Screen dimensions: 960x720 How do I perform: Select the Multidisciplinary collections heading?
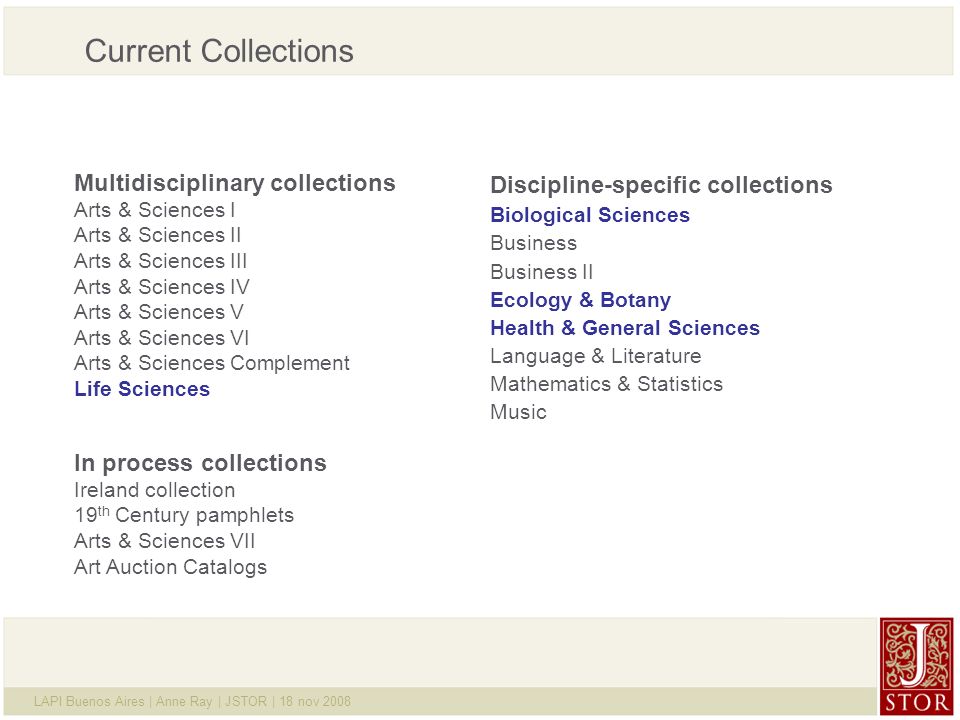(234, 182)
